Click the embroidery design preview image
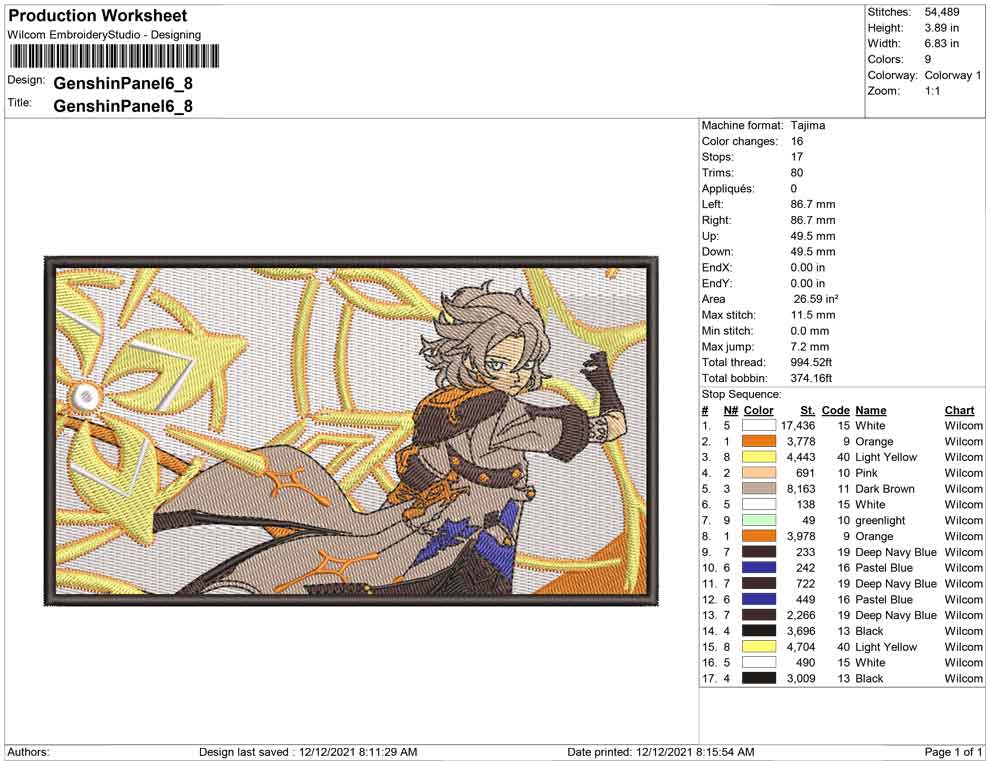Image resolution: width=990 pixels, height=762 pixels. 351,431
